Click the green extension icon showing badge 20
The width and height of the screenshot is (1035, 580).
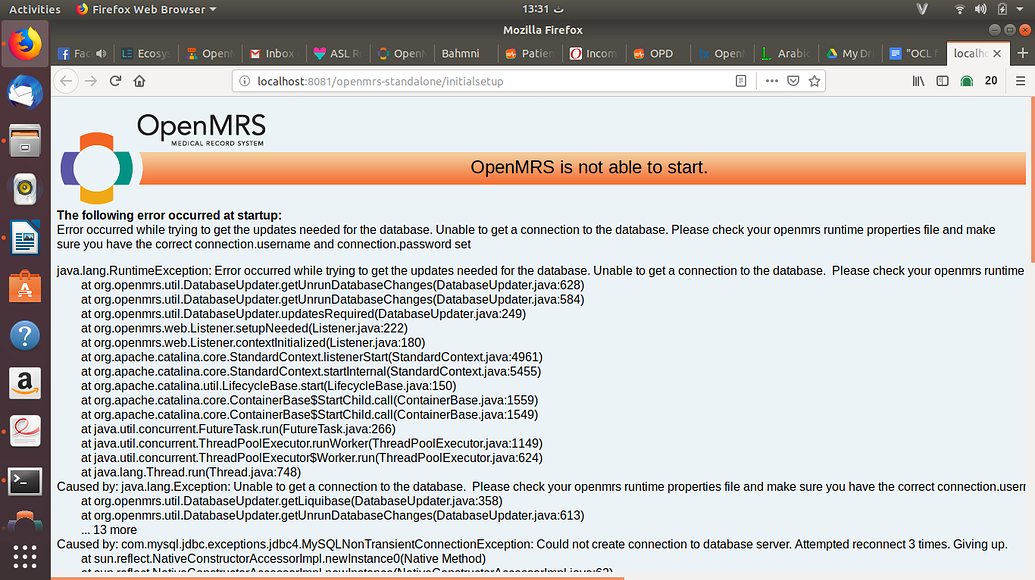(x=967, y=81)
